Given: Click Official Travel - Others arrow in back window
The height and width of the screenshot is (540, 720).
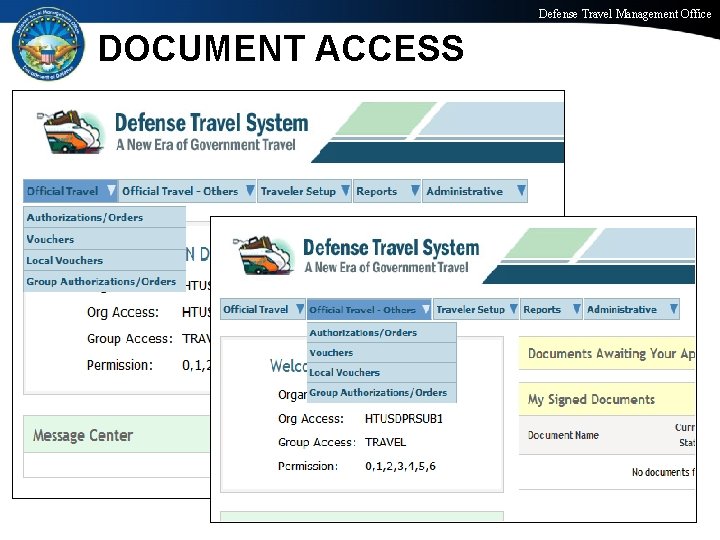Looking at the screenshot, I should (250, 190).
